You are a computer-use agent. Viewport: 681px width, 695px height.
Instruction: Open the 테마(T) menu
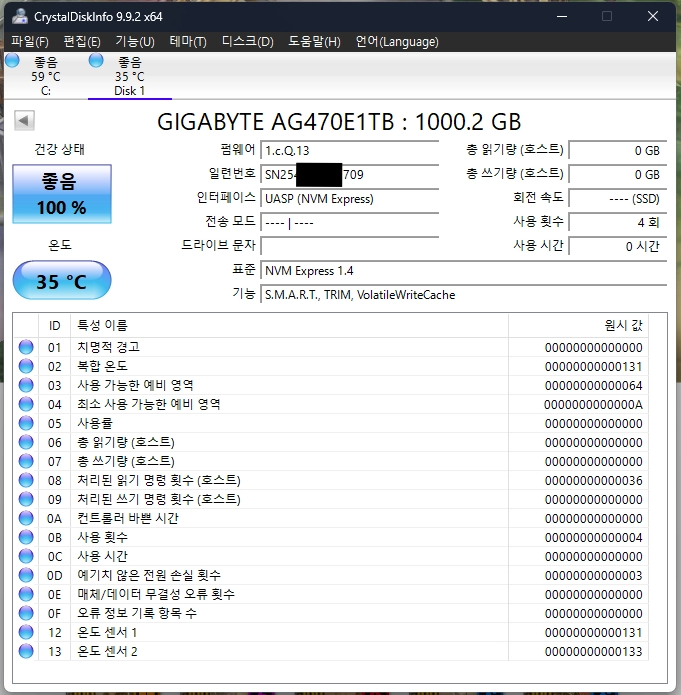pyautogui.click(x=188, y=42)
